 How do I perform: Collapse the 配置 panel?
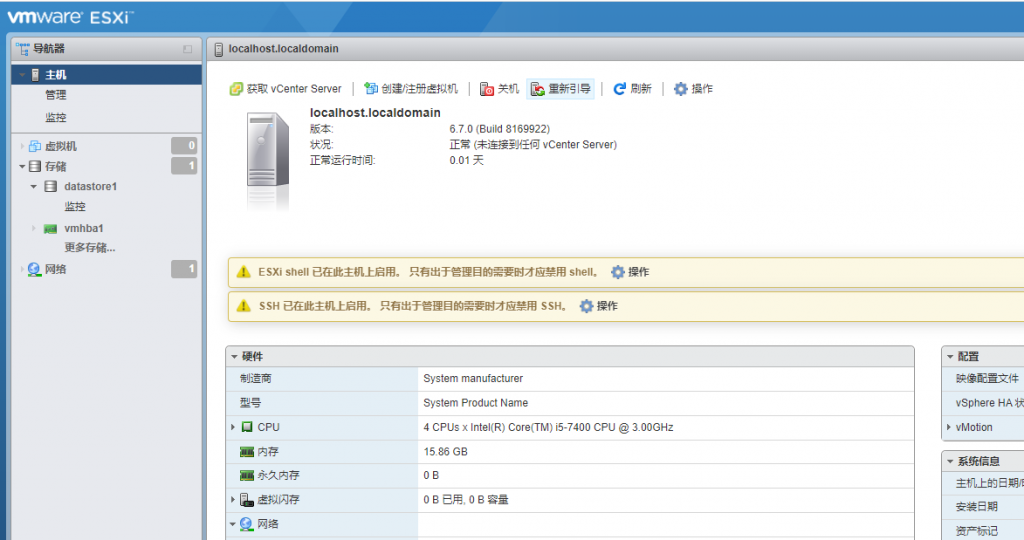(x=950, y=357)
